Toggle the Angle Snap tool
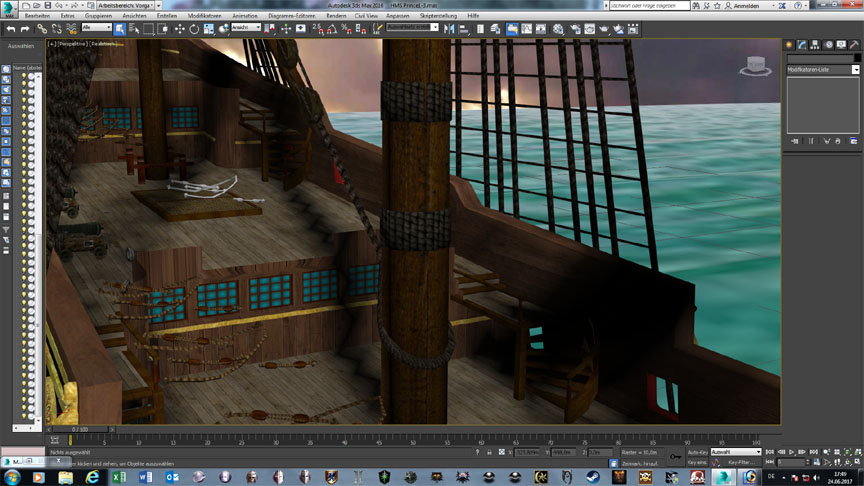 332,29
